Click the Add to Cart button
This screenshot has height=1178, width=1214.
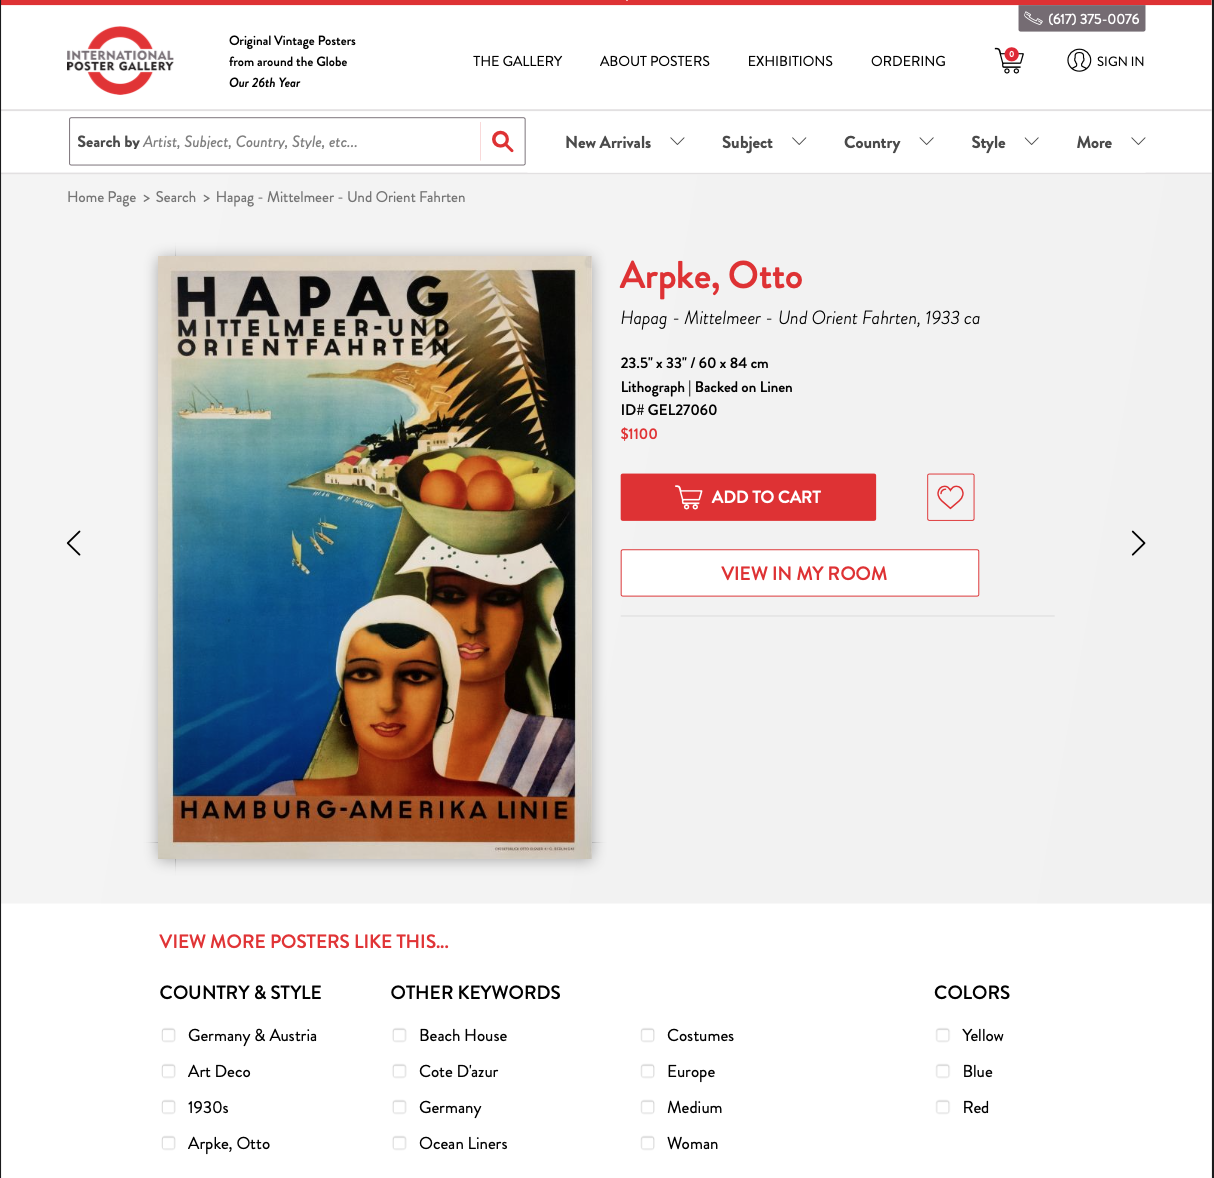(x=748, y=497)
